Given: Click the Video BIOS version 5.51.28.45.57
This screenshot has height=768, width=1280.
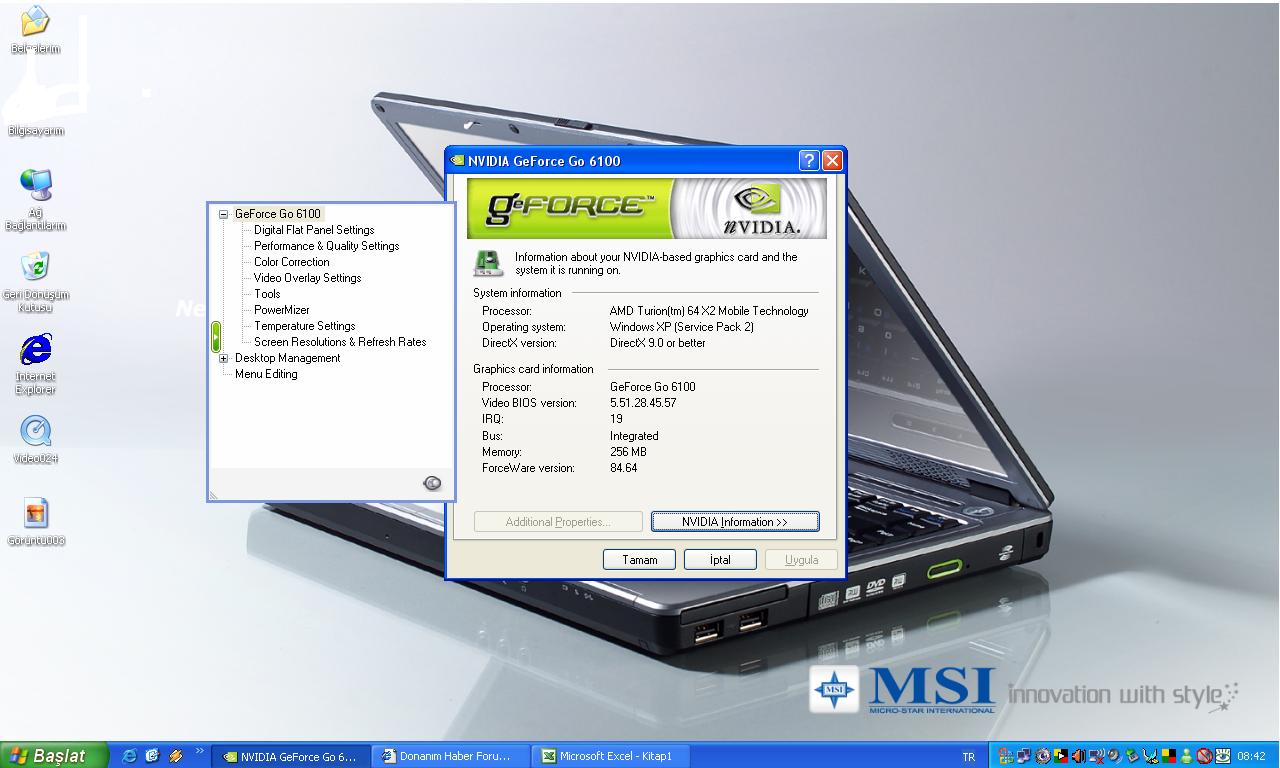Looking at the screenshot, I should click(643, 403).
